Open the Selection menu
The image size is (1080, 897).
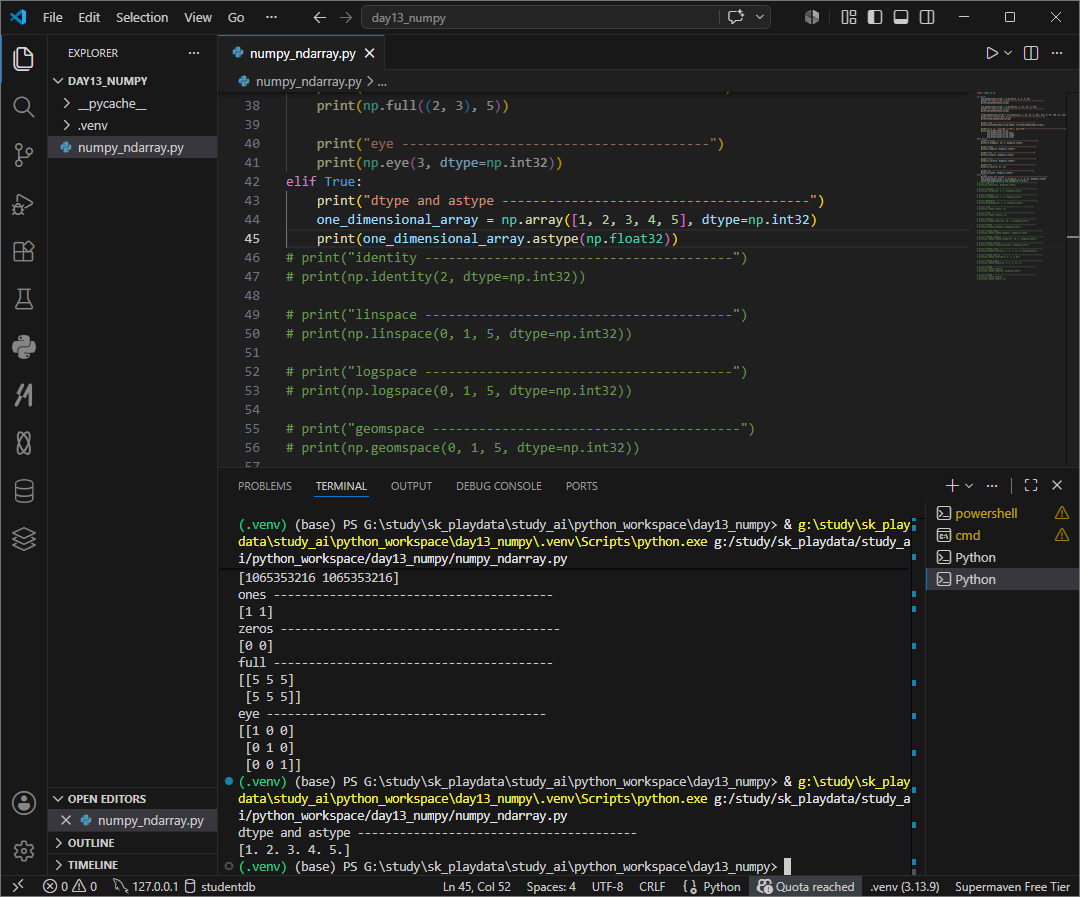click(142, 17)
